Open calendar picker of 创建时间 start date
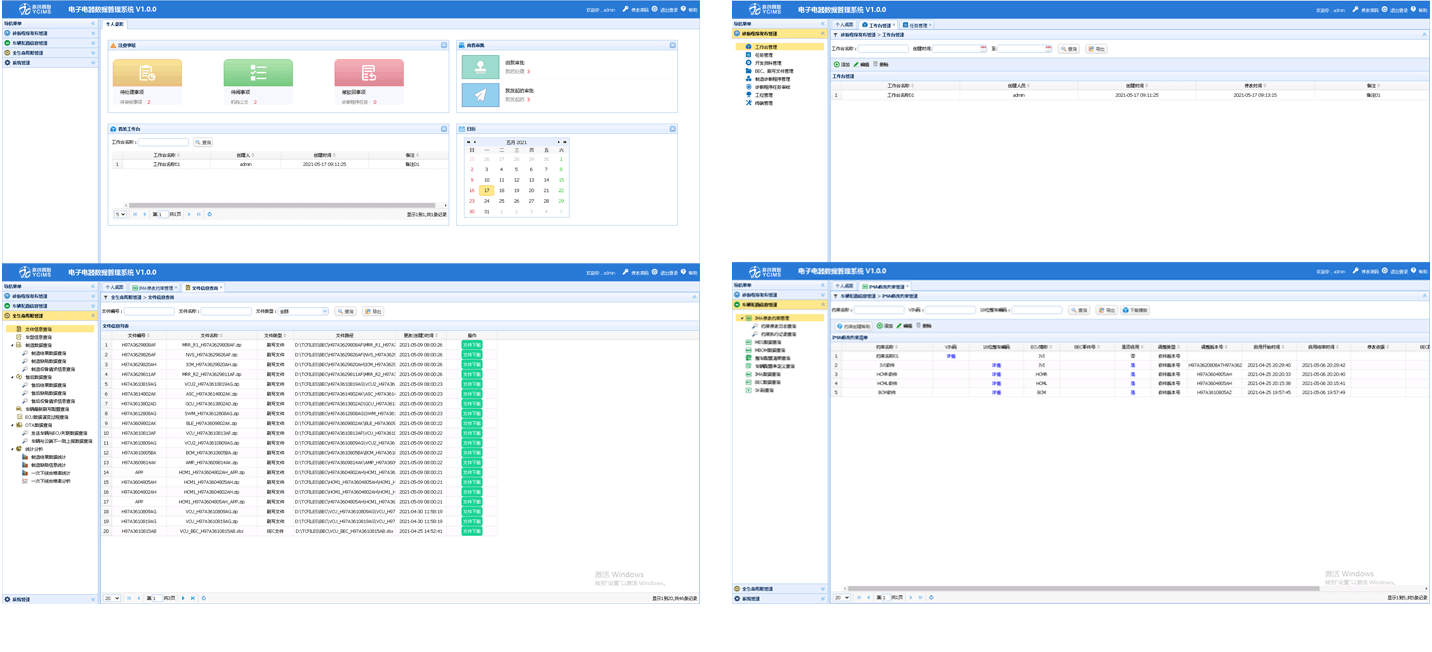This screenshot has height=652, width=1432. click(x=983, y=48)
